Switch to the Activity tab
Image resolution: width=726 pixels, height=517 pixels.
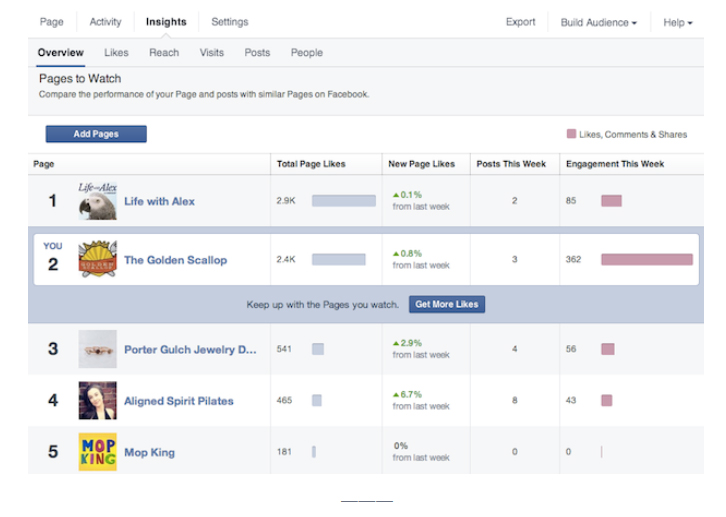105,22
